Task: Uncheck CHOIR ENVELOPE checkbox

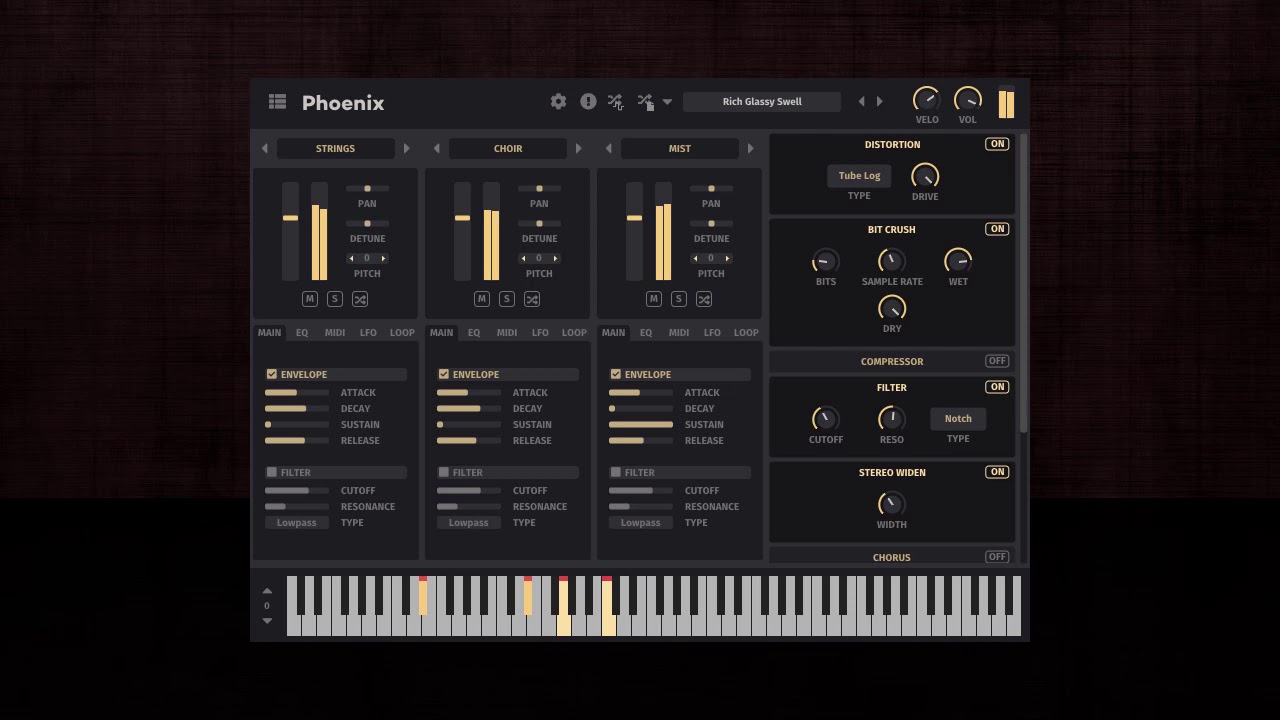Action: tap(443, 374)
